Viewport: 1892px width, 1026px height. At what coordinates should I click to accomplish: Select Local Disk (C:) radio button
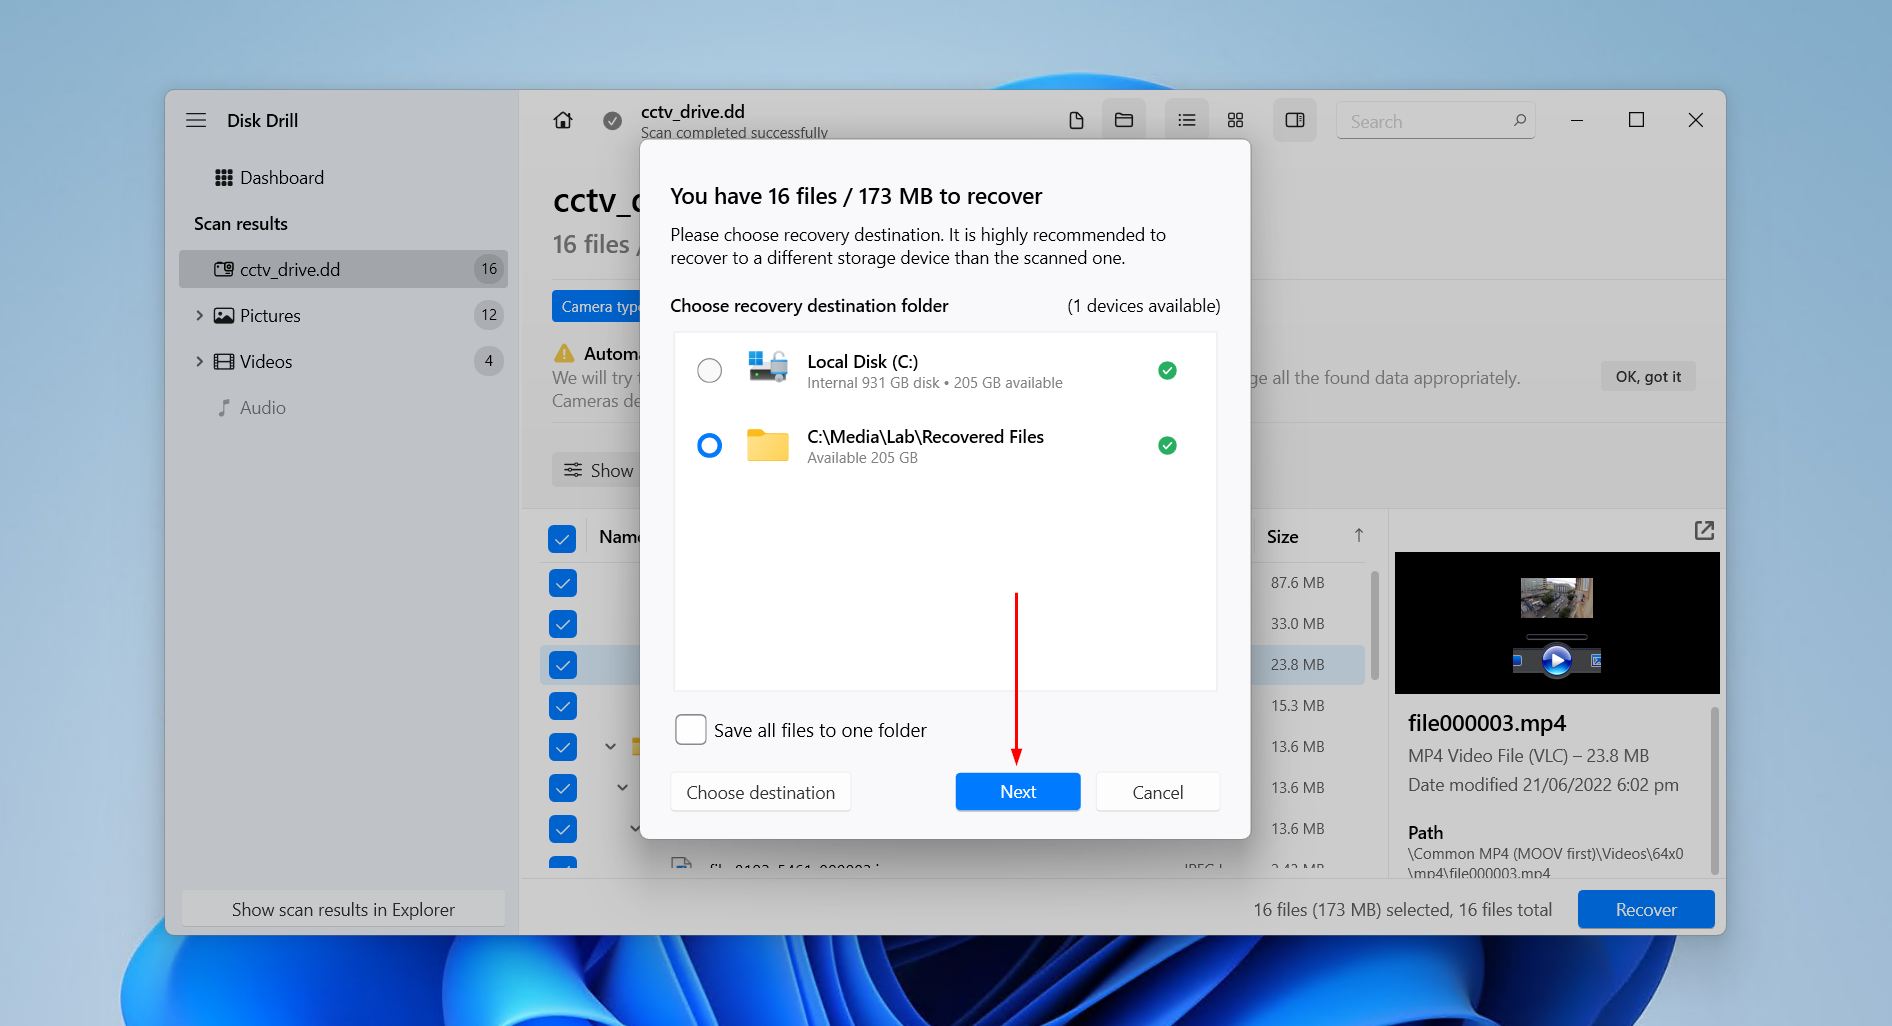tap(709, 370)
